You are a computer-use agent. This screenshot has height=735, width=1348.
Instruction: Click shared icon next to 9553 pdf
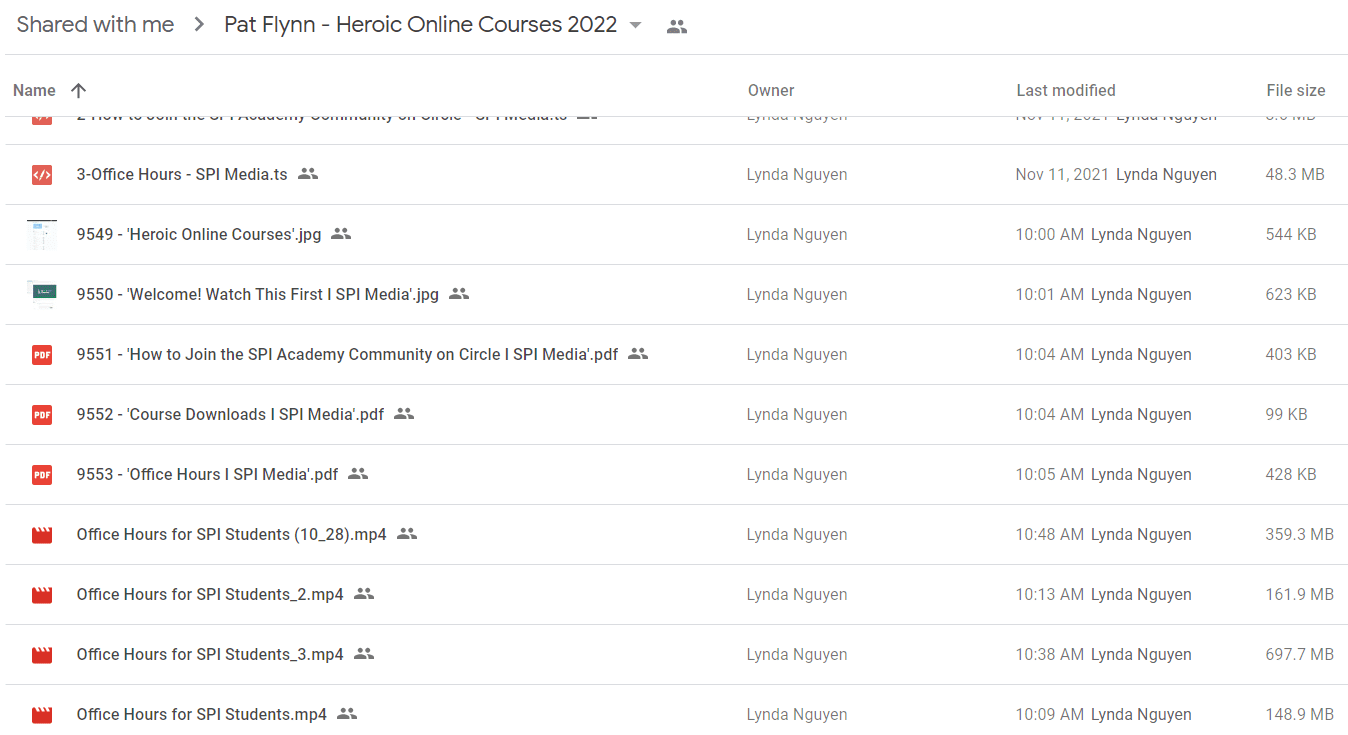point(358,474)
